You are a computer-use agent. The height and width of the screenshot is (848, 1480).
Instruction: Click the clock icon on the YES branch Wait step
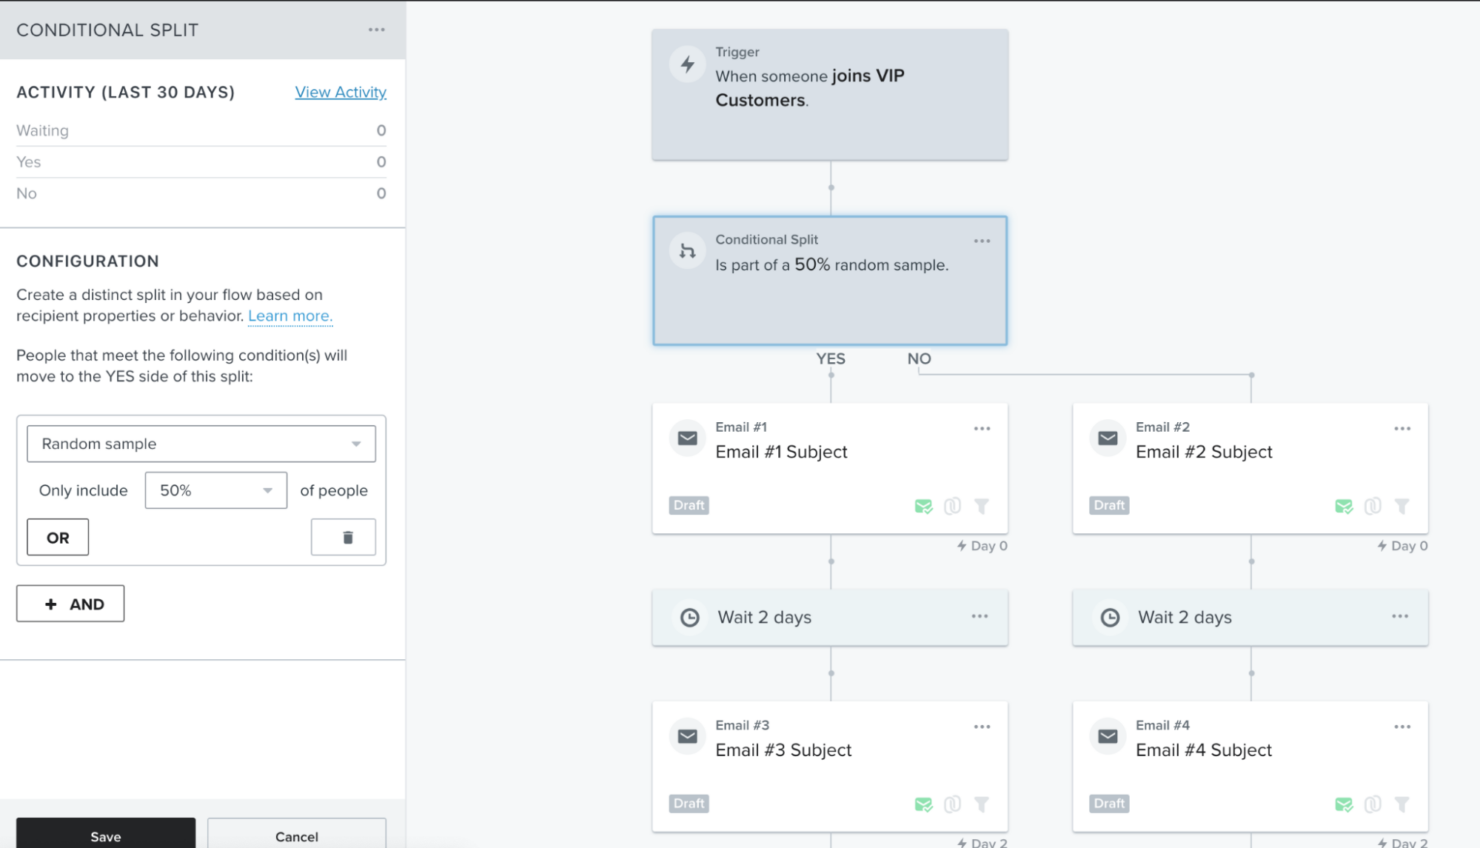[689, 617]
